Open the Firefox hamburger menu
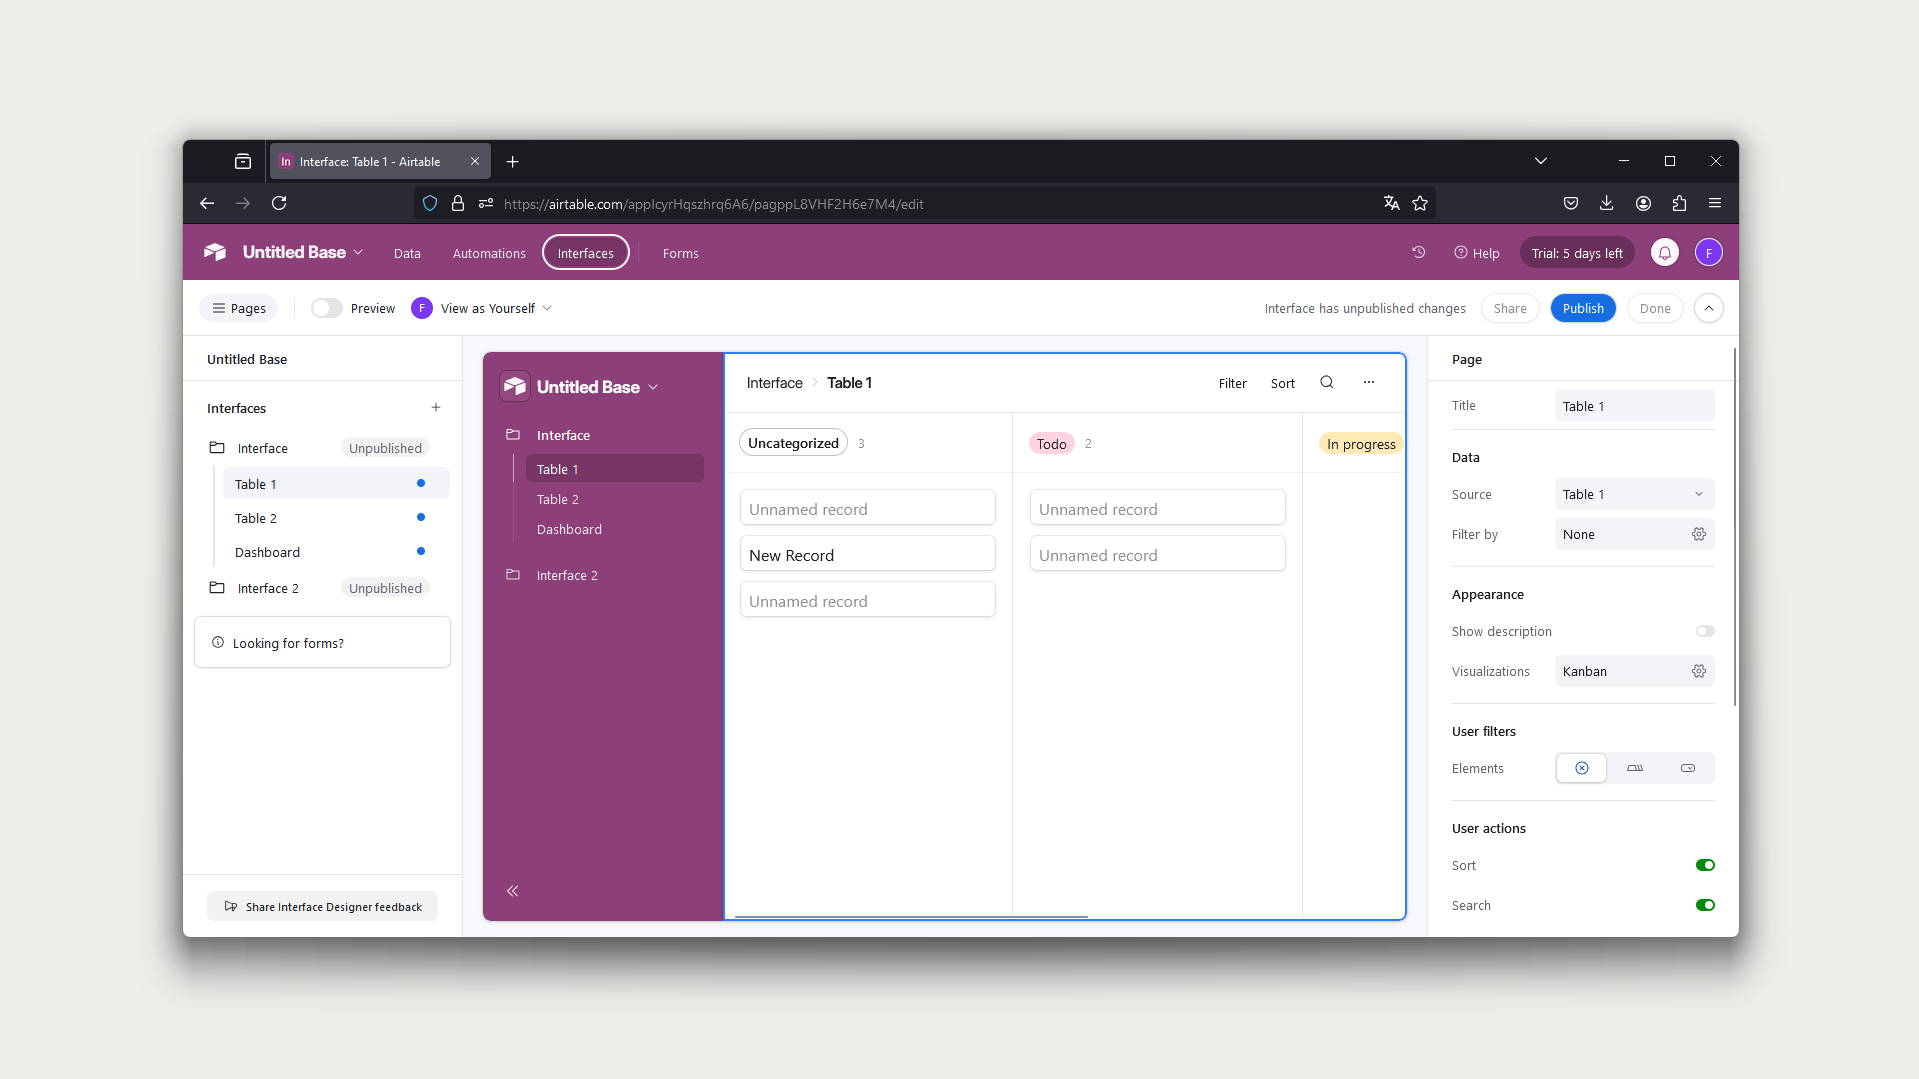 pyautogui.click(x=1715, y=203)
